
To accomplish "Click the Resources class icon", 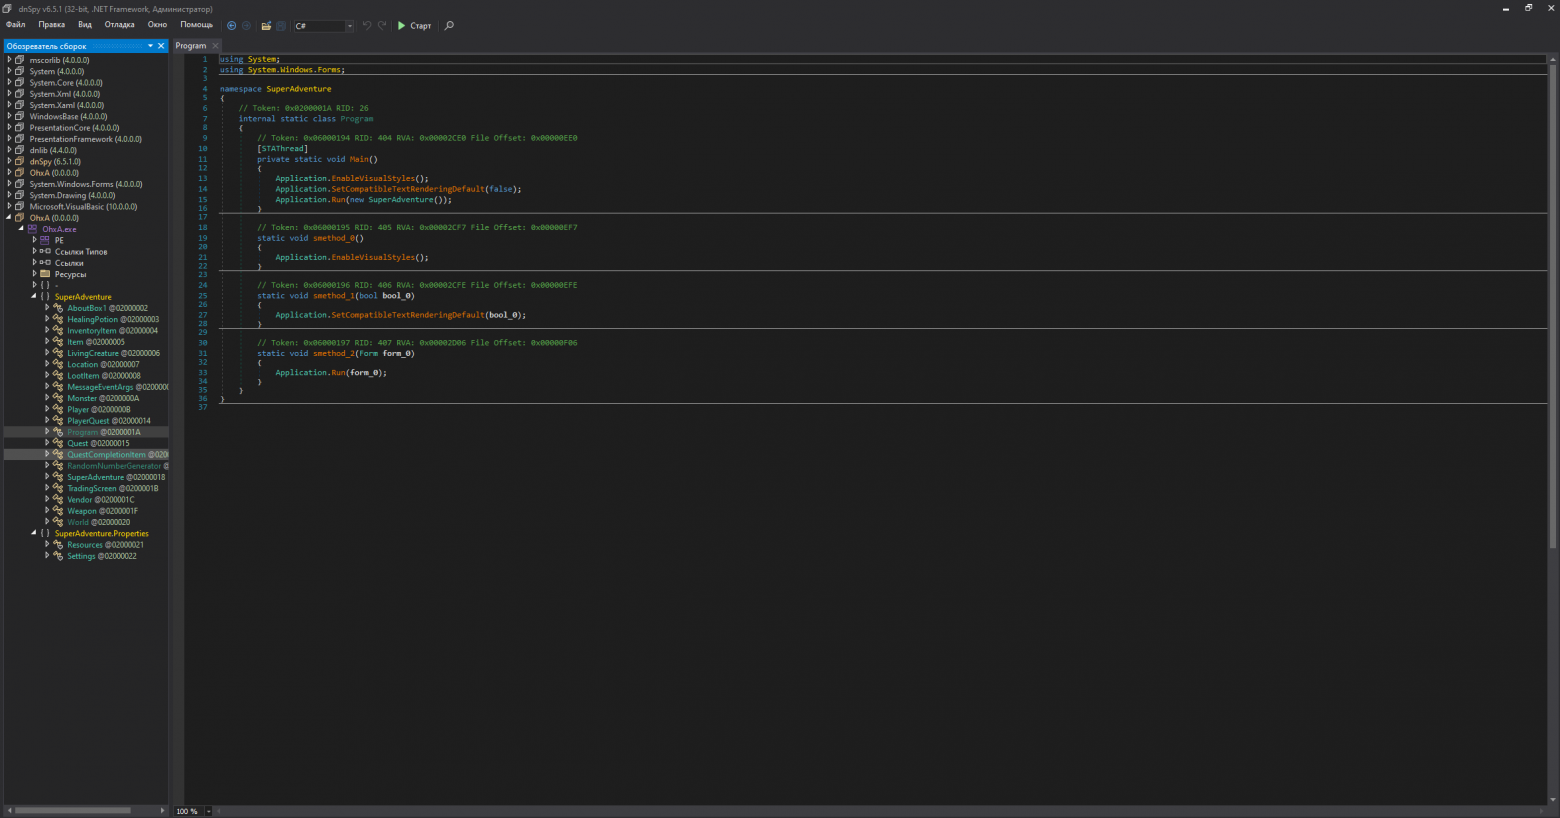I will (x=58, y=545).
